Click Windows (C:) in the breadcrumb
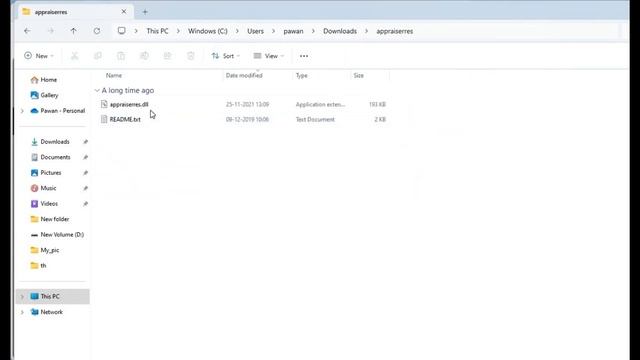This screenshot has height=360, width=640. point(208,31)
